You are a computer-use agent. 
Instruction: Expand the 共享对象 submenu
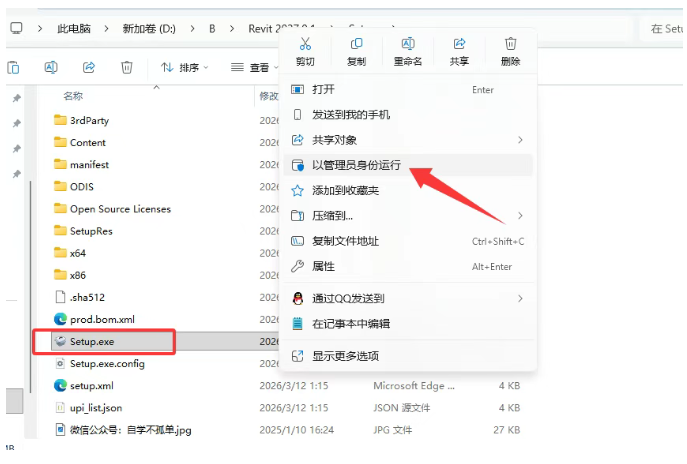(334, 140)
